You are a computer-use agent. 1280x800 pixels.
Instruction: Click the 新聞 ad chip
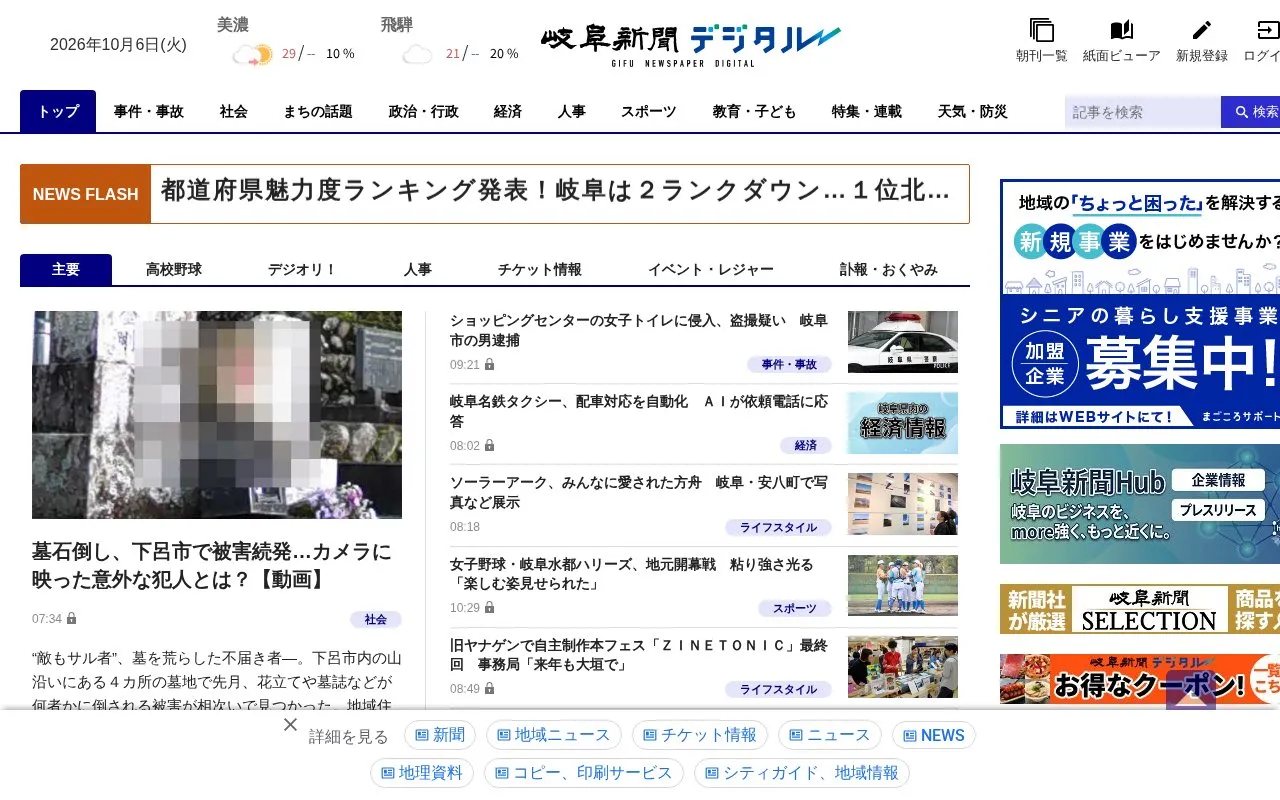tap(440, 735)
